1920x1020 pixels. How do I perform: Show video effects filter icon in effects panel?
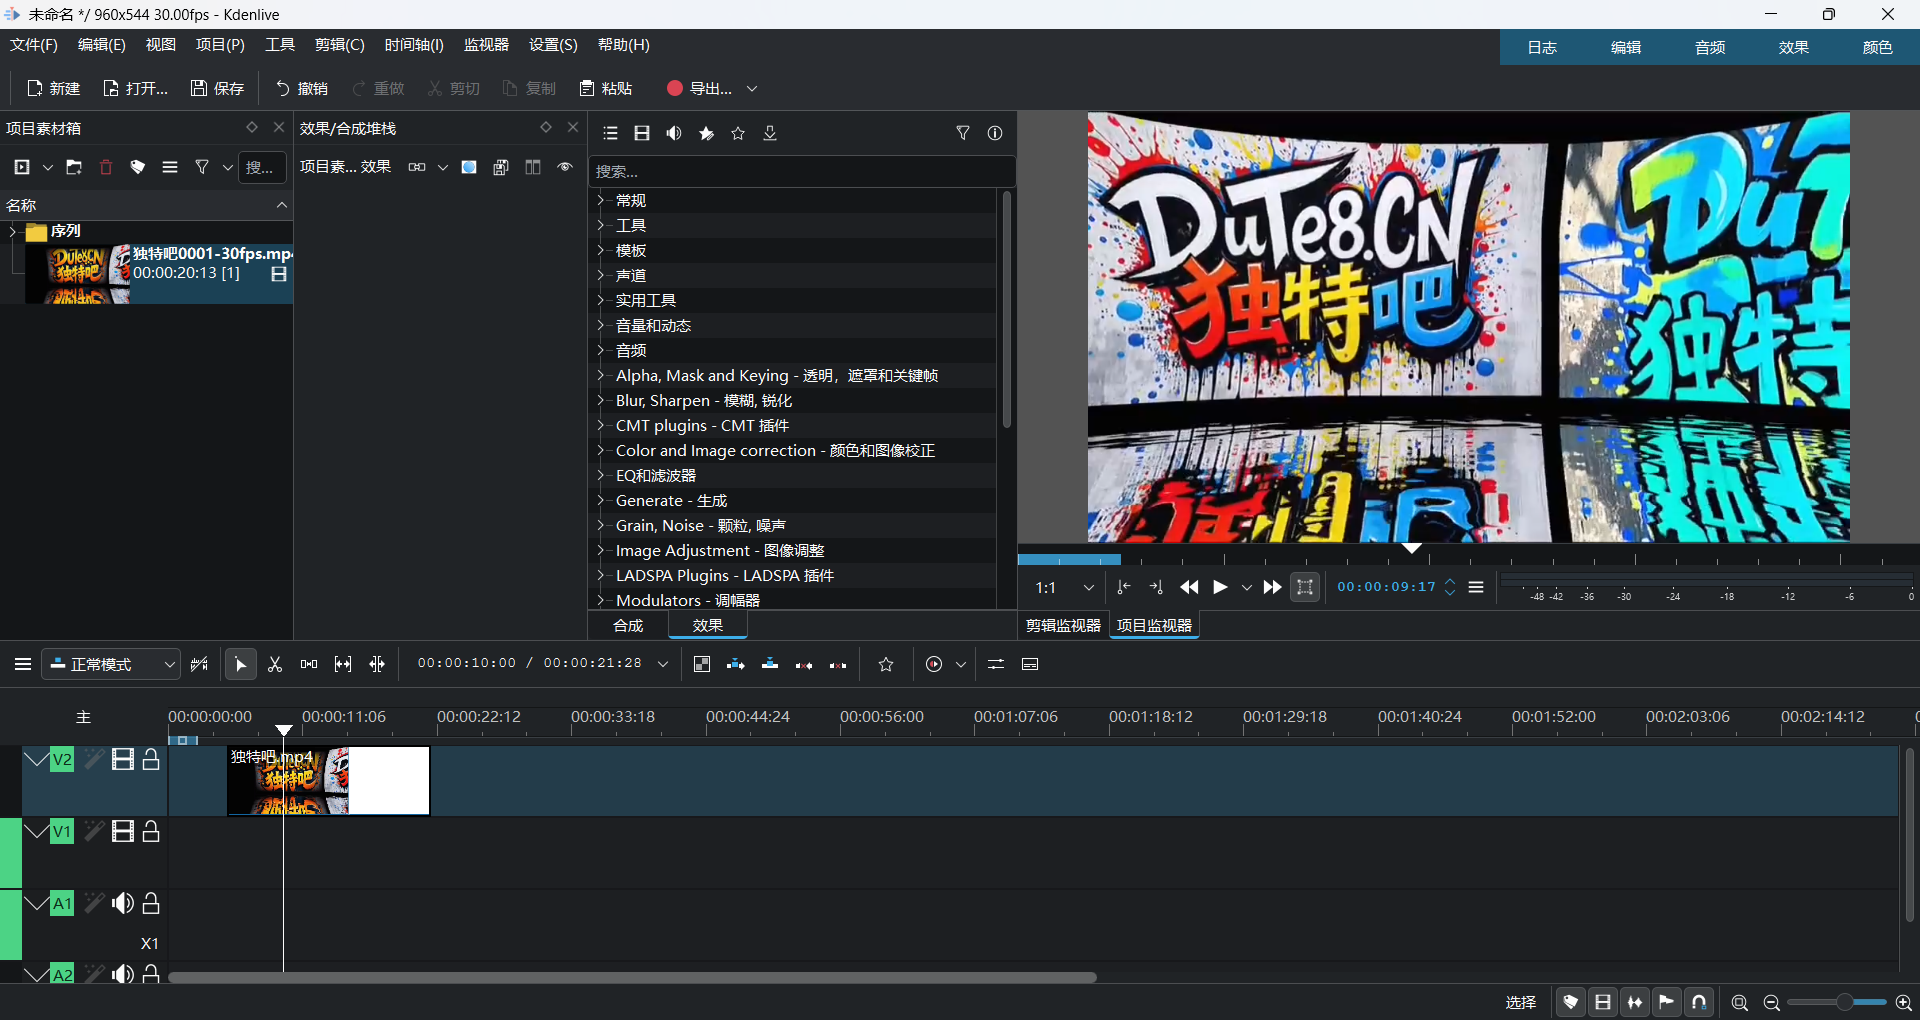click(642, 133)
